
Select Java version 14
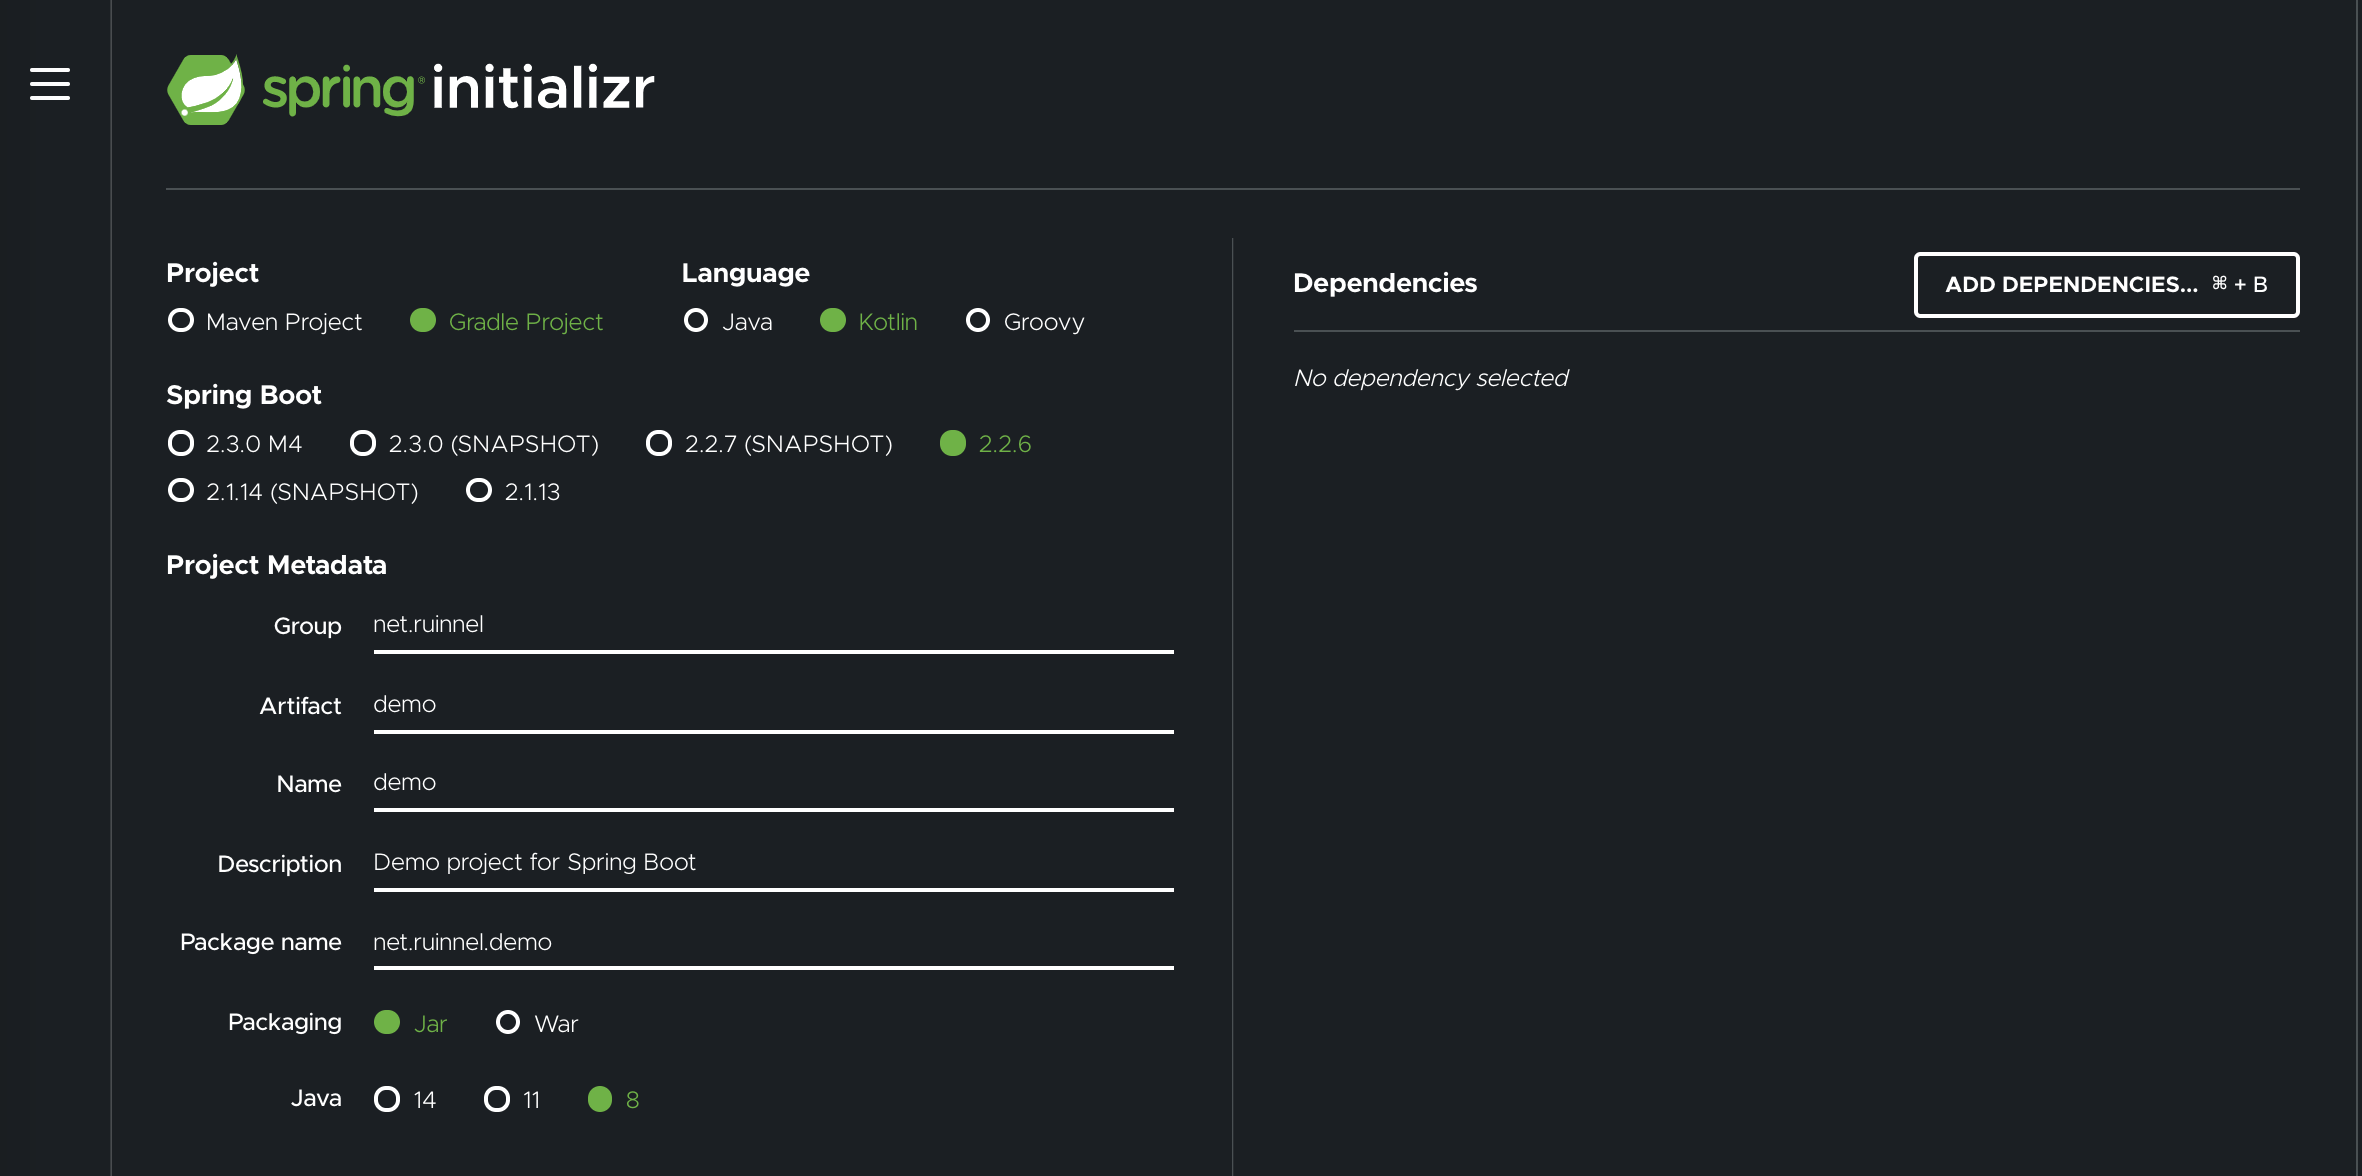[405, 1099]
